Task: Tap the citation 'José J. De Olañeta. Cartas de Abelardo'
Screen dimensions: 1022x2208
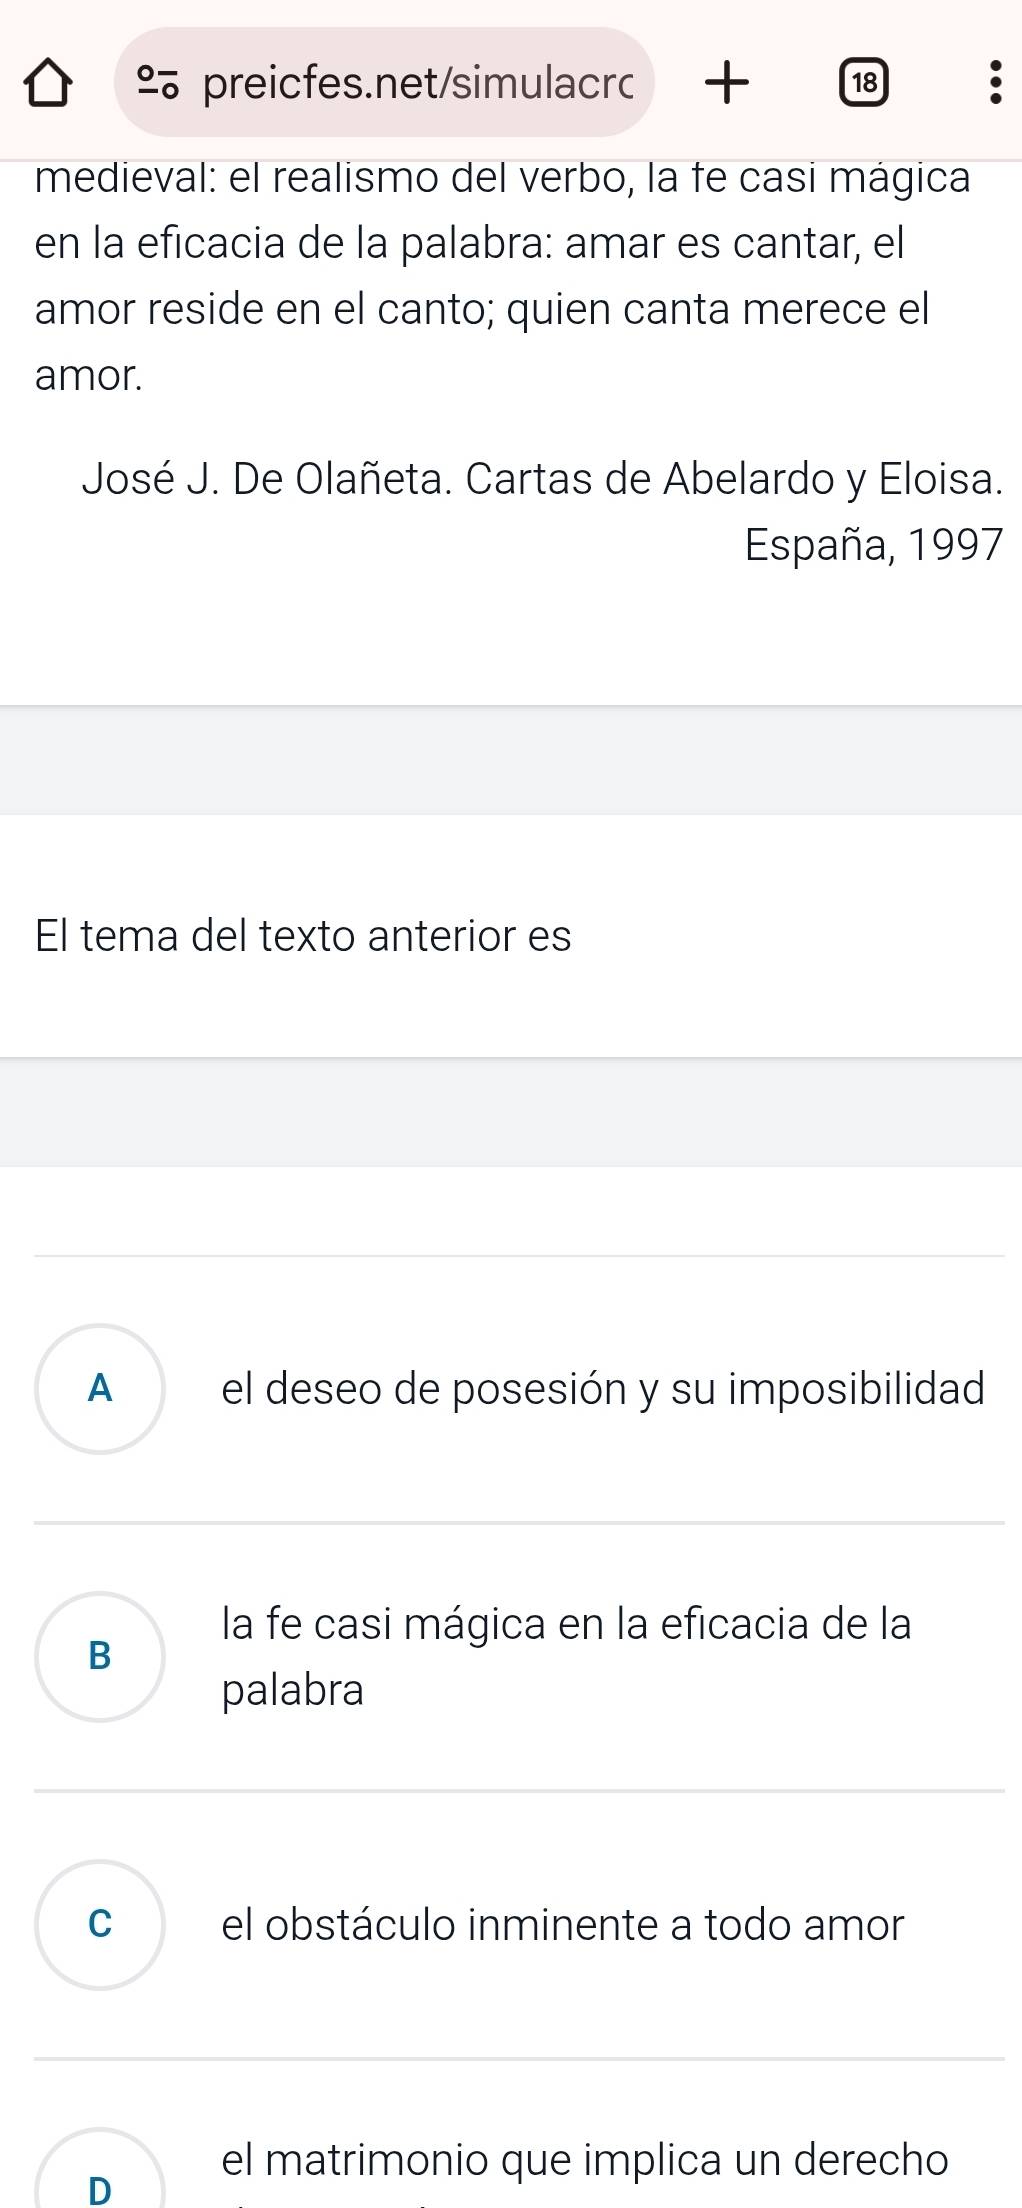Action: (x=542, y=479)
